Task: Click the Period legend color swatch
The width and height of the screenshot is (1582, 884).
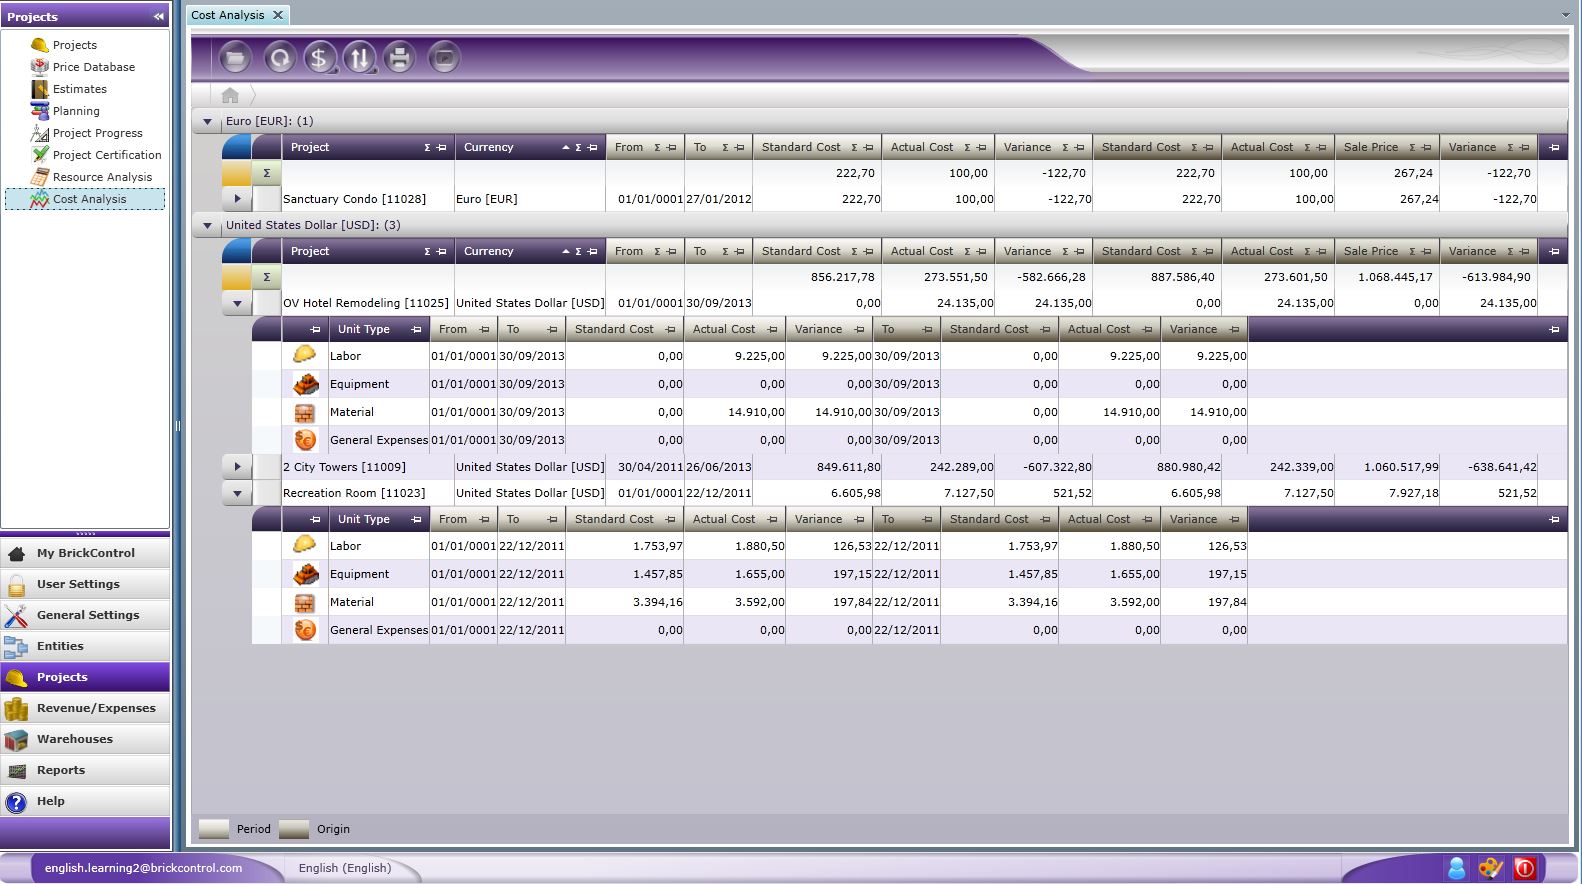Action: click(214, 829)
